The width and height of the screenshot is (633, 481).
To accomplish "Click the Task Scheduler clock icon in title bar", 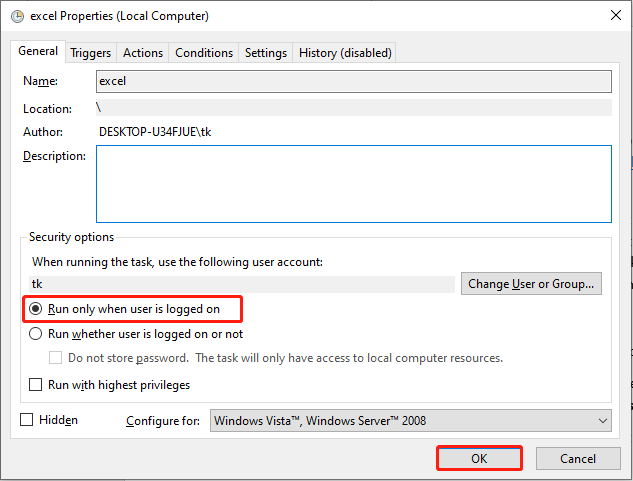I will click(17, 17).
